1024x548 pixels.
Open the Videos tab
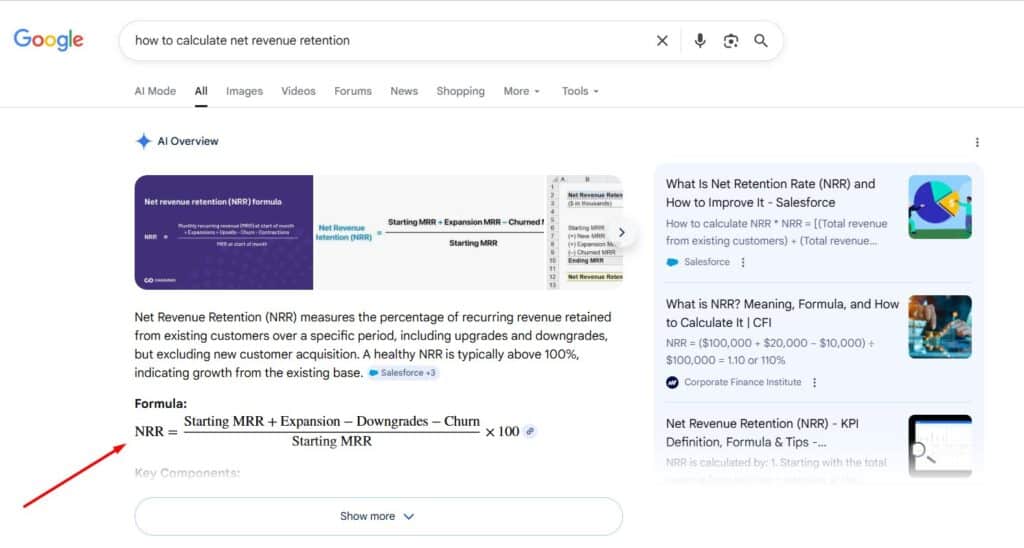coord(298,91)
